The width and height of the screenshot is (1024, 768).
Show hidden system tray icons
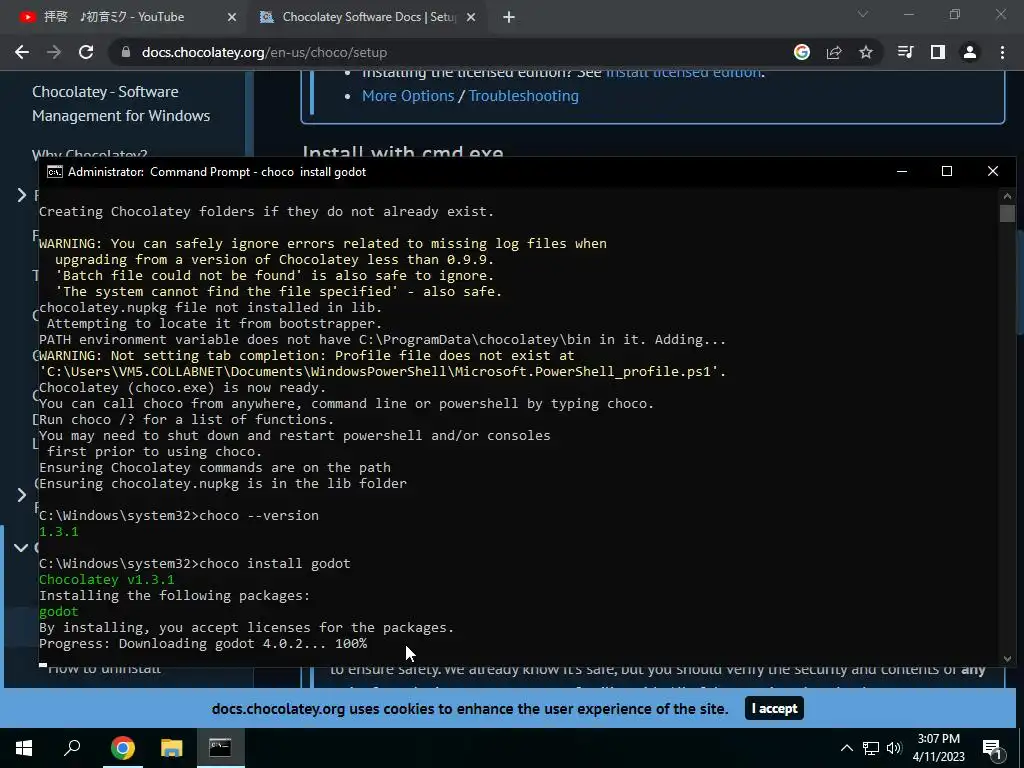coord(846,748)
